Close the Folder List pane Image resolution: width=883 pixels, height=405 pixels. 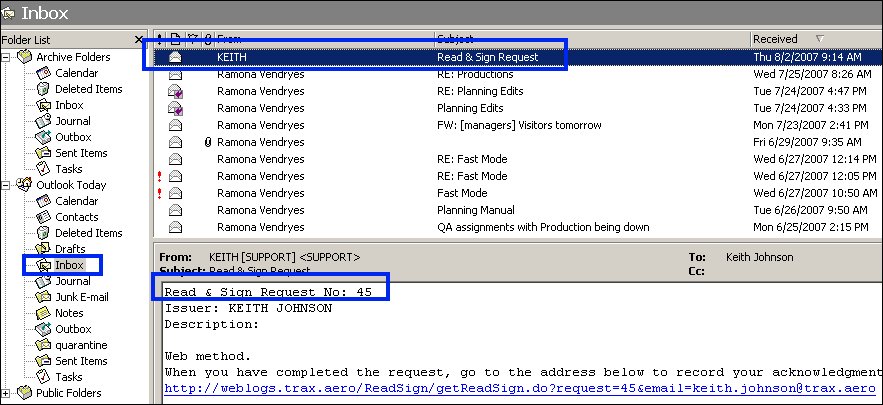[139, 40]
